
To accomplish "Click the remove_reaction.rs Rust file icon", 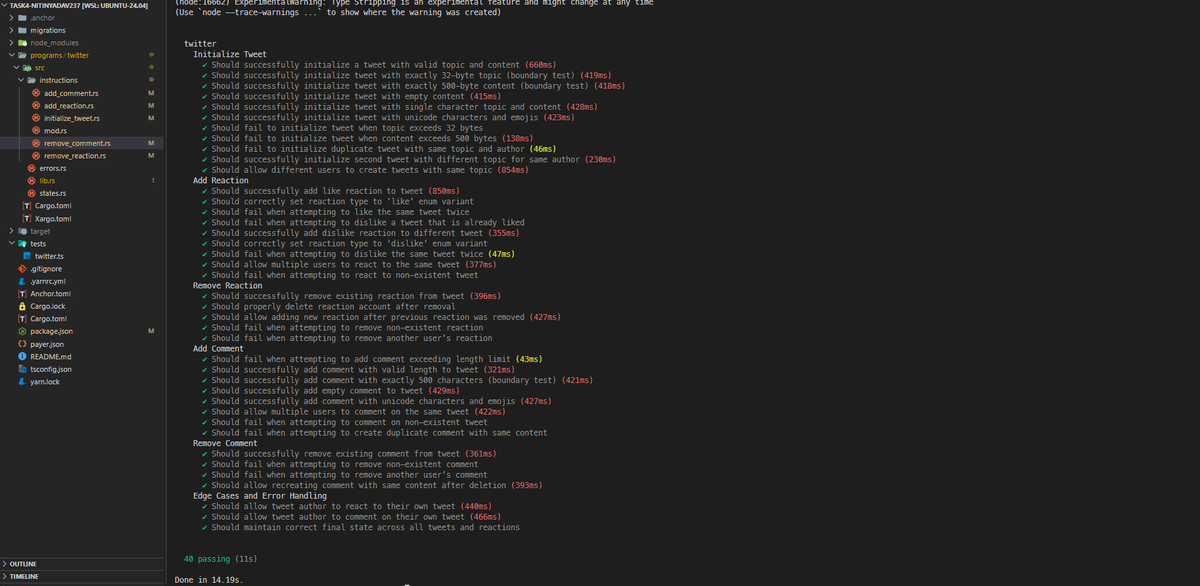I will pyautogui.click(x=36, y=156).
